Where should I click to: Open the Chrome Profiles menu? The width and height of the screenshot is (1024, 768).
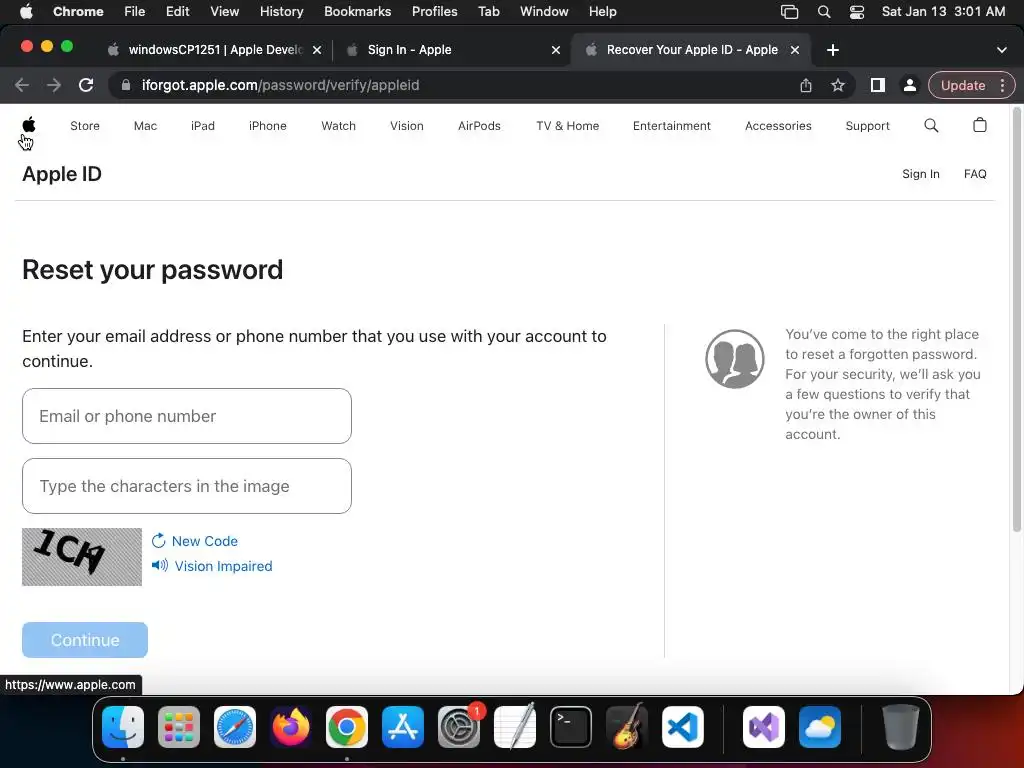[x=434, y=12]
